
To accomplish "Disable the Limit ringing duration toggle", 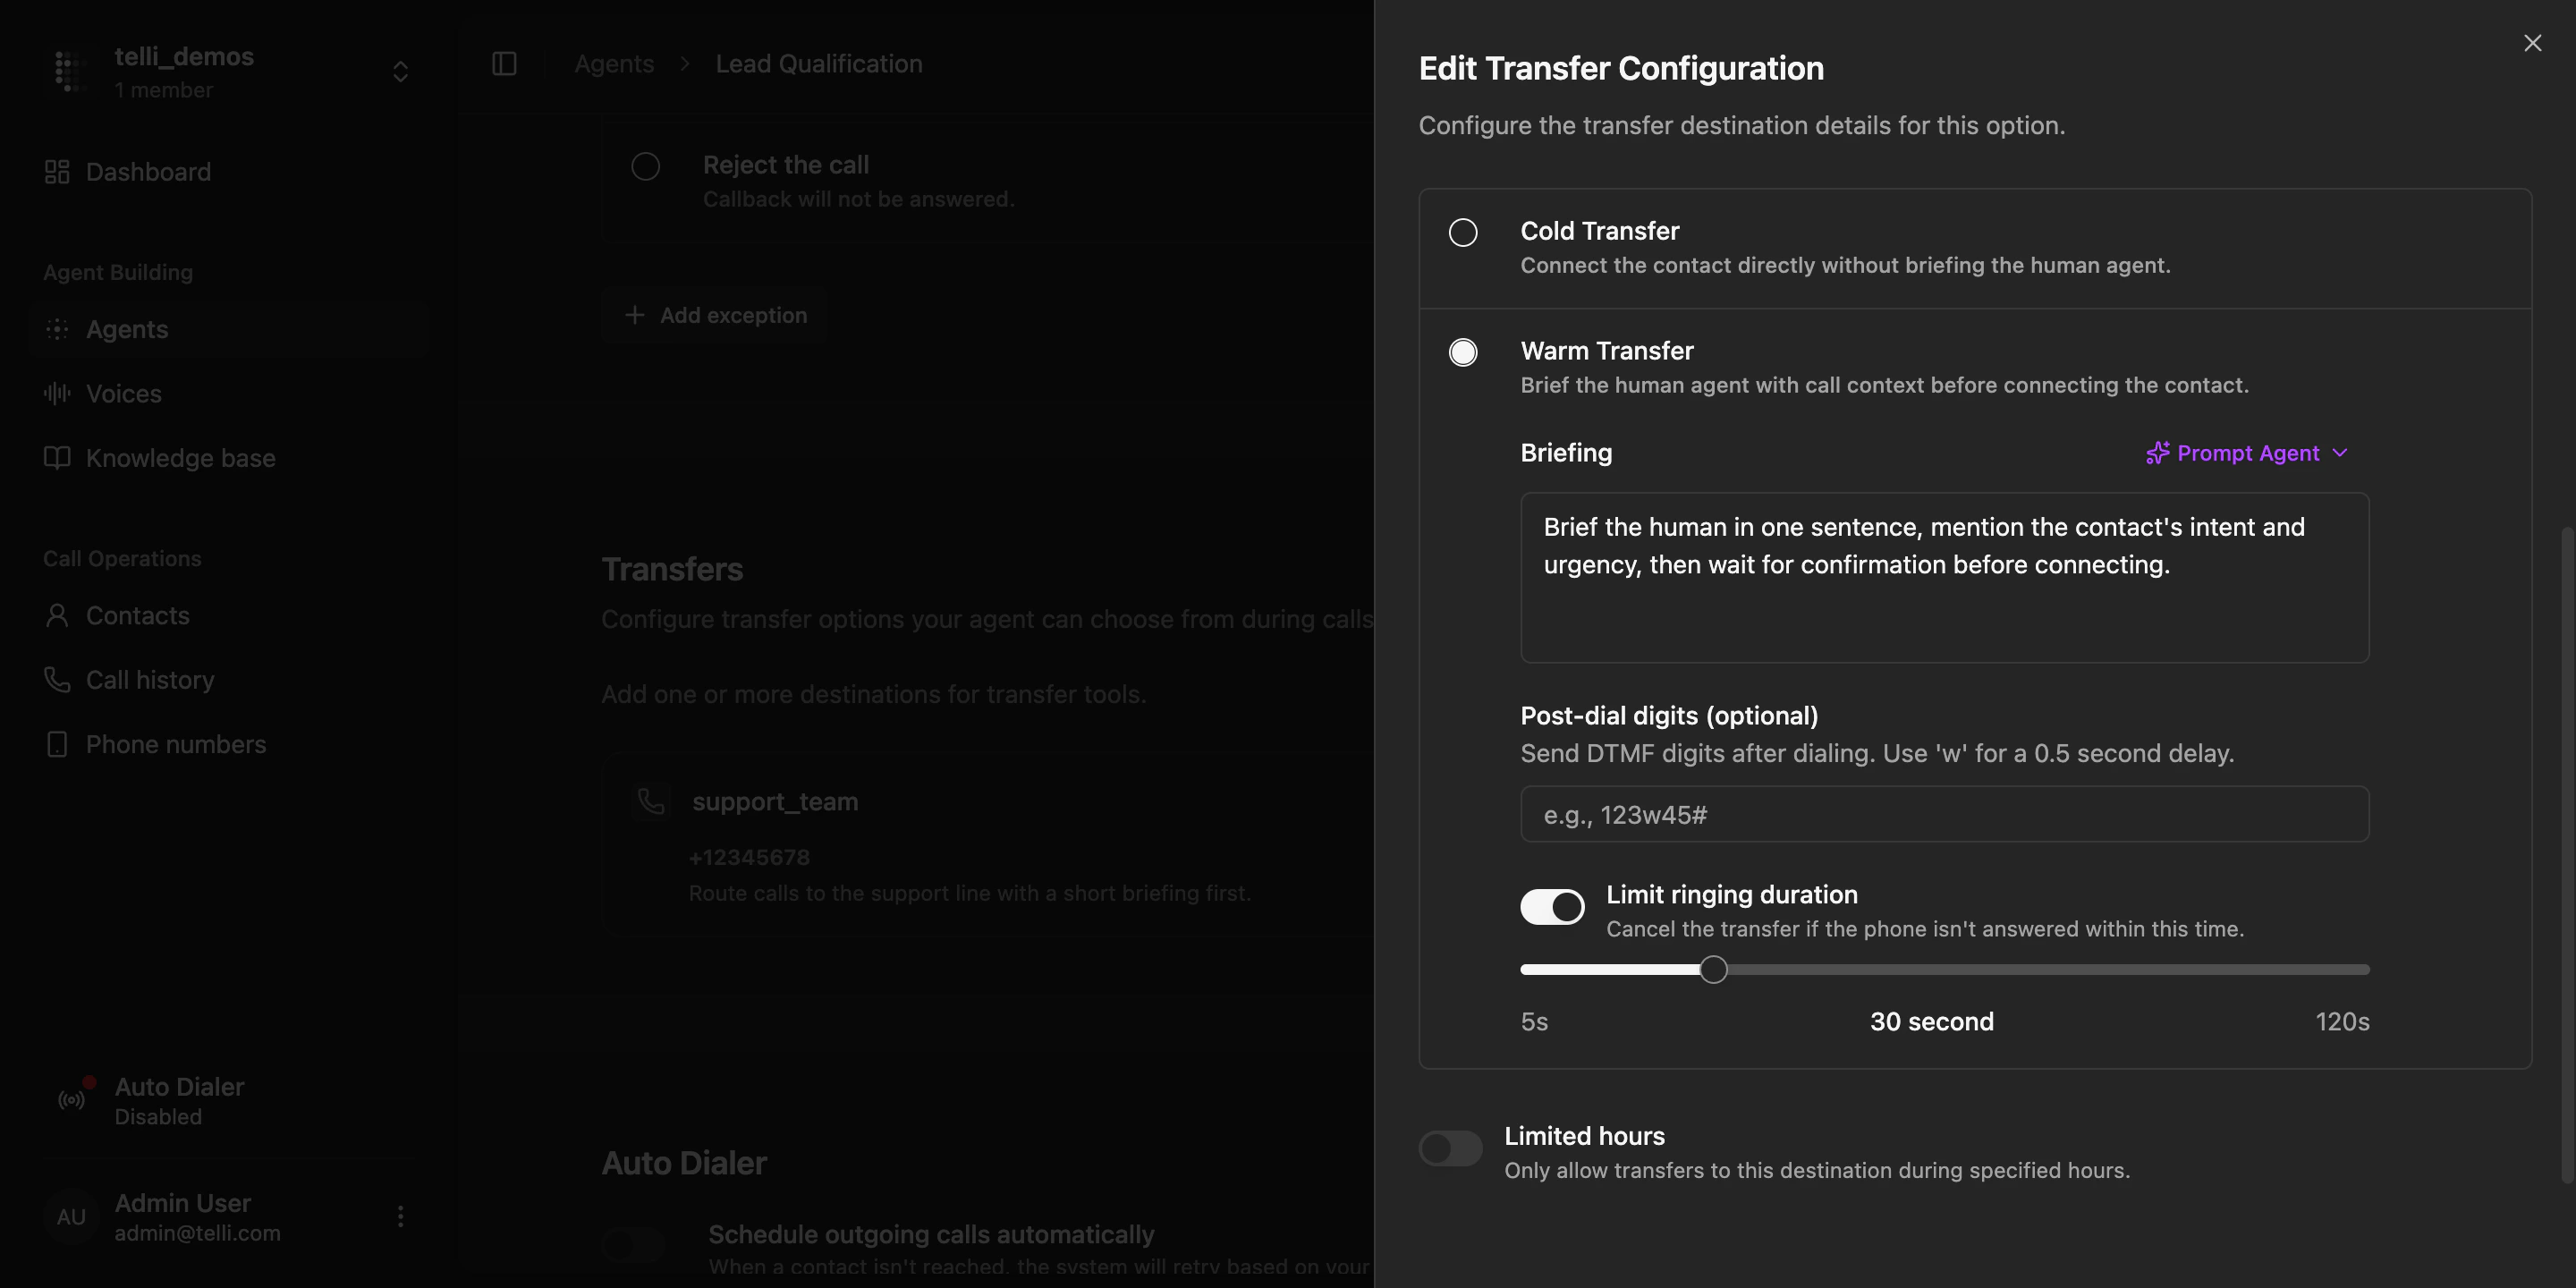I will (1551, 906).
